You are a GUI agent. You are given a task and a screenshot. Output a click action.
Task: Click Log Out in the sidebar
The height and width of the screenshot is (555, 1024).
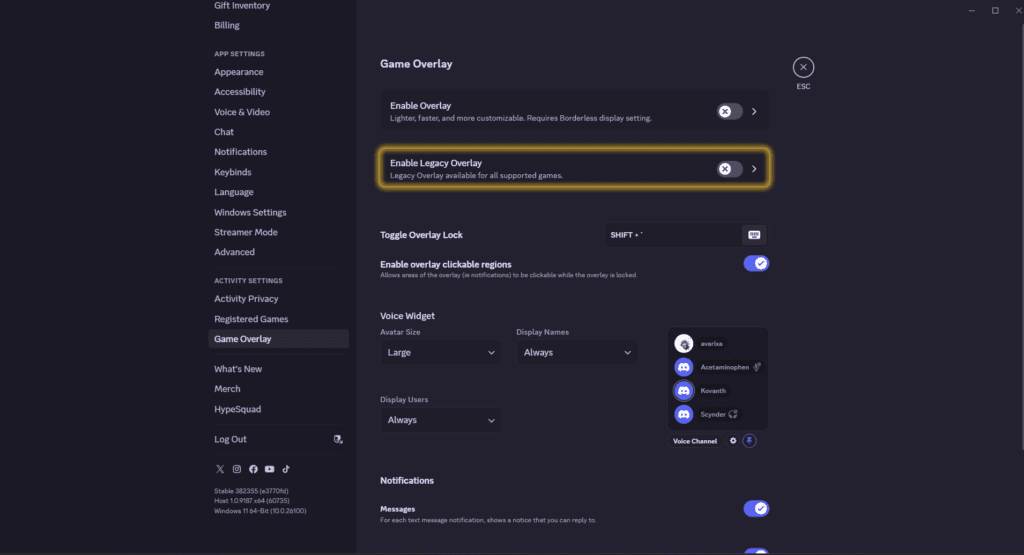pyautogui.click(x=230, y=439)
